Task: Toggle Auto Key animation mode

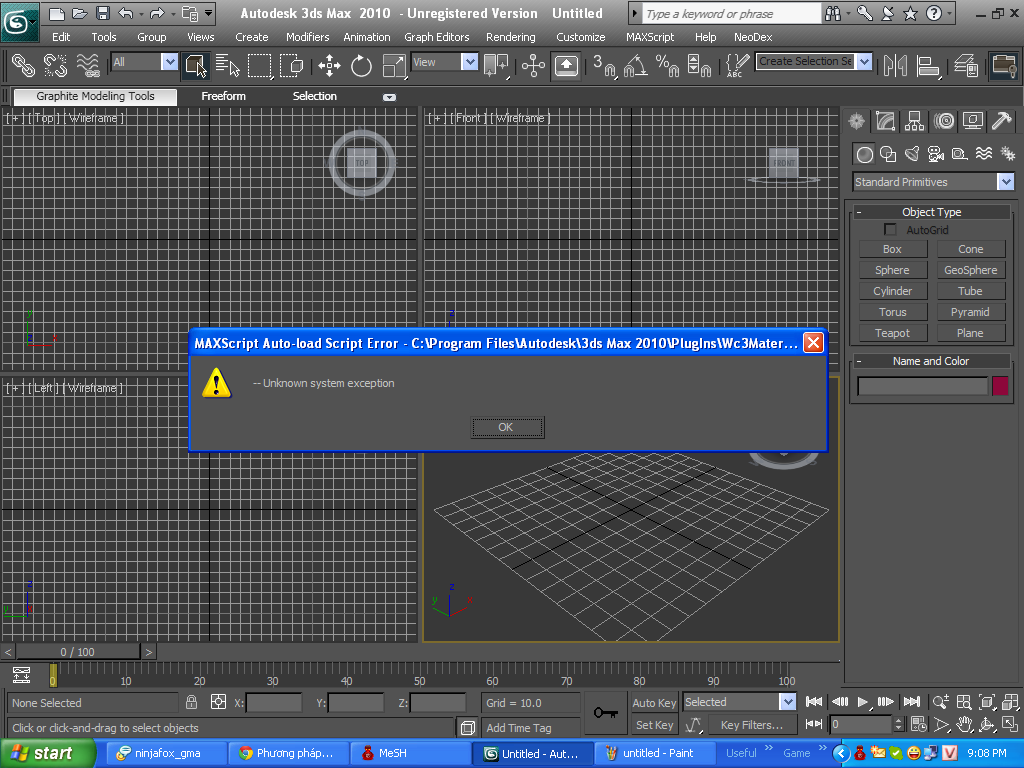Action: 654,703
